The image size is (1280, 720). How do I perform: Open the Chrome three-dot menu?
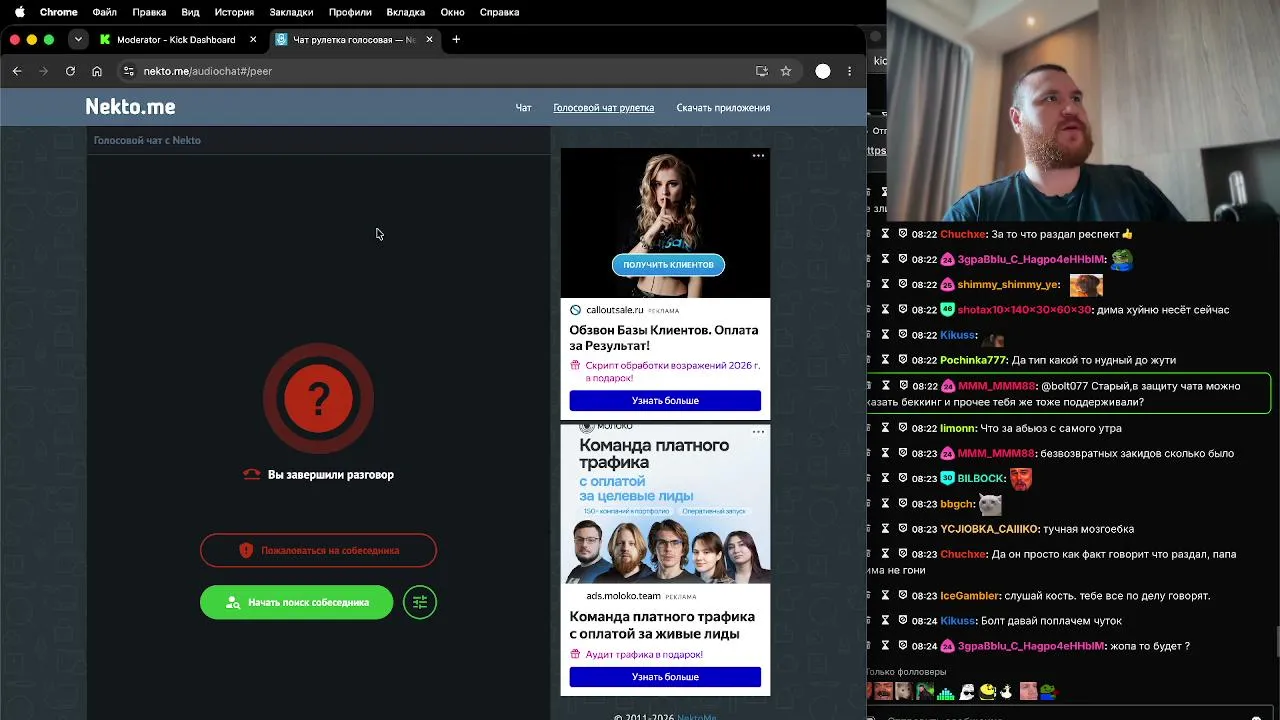[849, 71]
